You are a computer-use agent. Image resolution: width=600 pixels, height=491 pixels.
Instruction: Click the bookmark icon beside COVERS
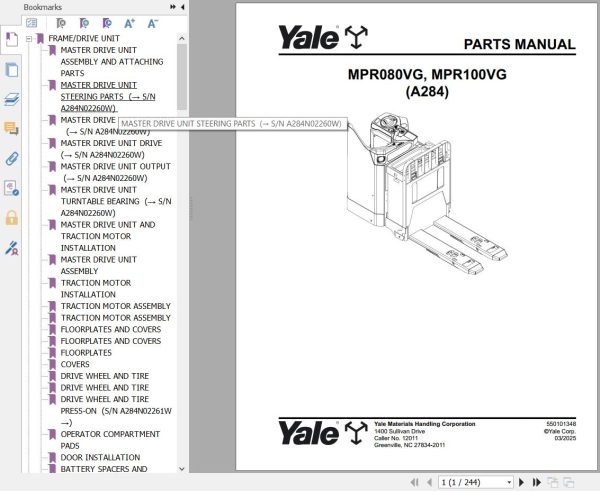pyautogui.click(x=52, y=364)
